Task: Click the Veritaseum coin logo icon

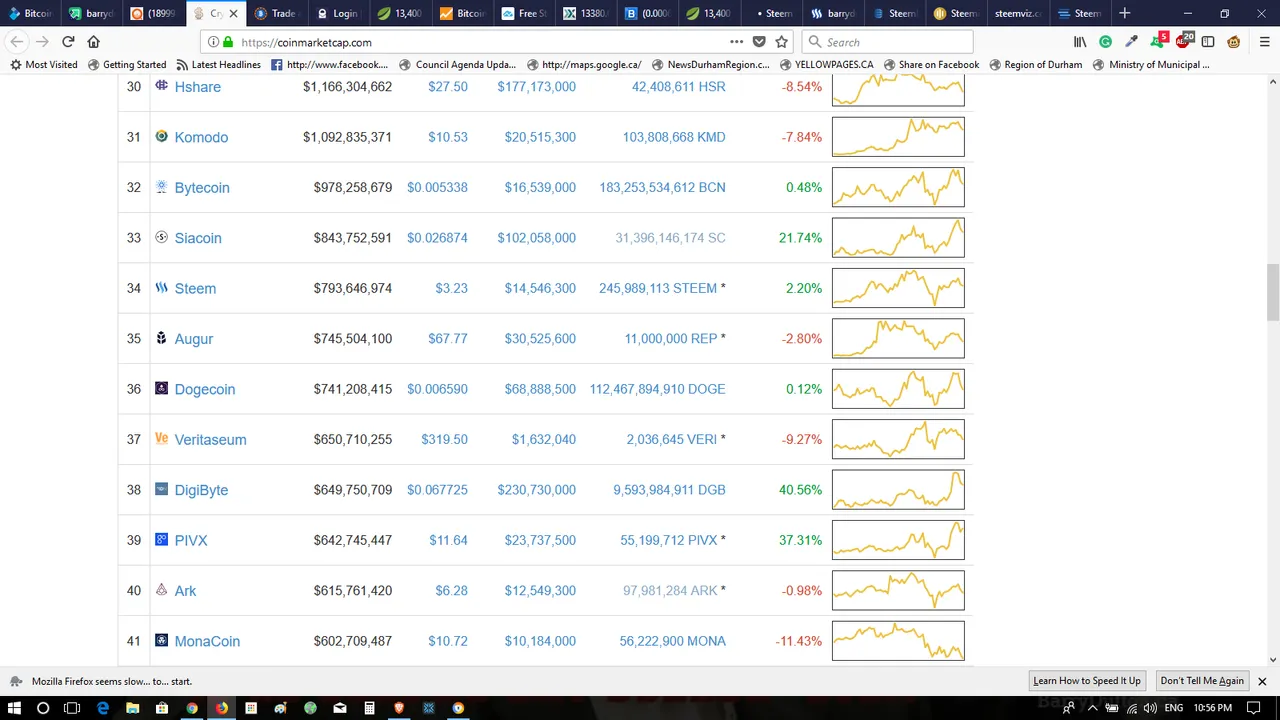Action: [161, 438]
